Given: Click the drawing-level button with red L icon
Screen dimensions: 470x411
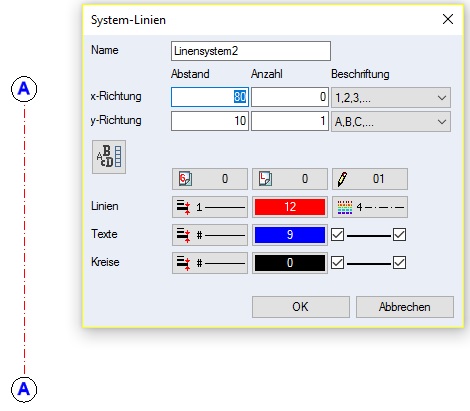Looking at the screenshot, I should [x=290, y=179].
